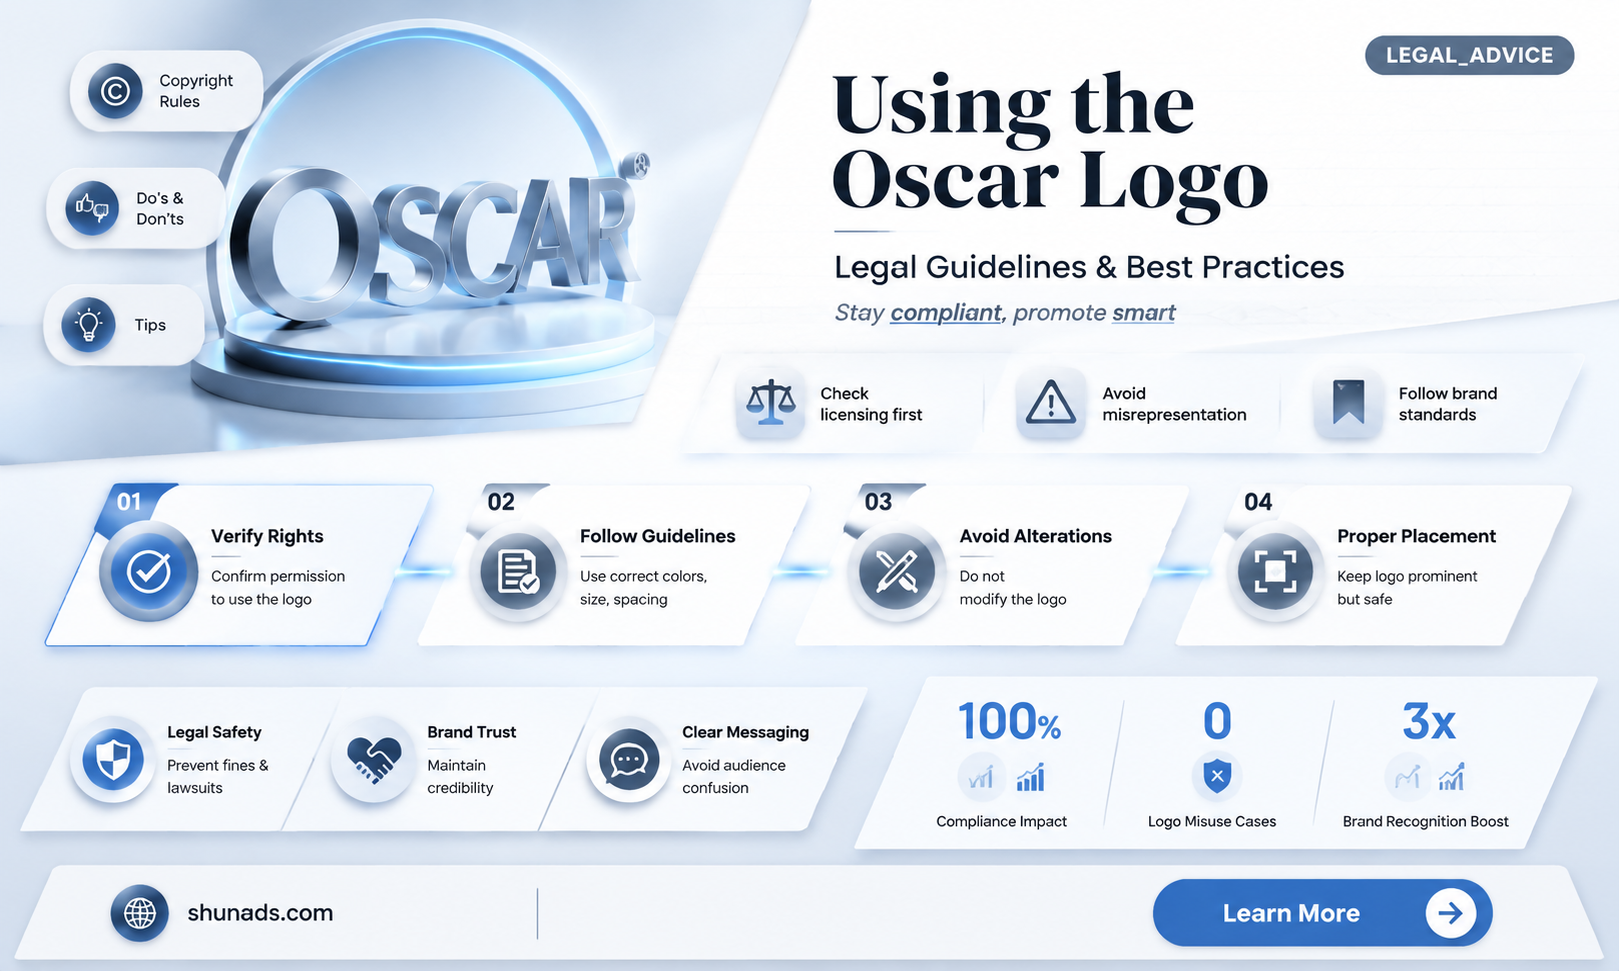
Task: Click the thumbs up/down Do's & Don'ts icon
Action: click(92, 208)
